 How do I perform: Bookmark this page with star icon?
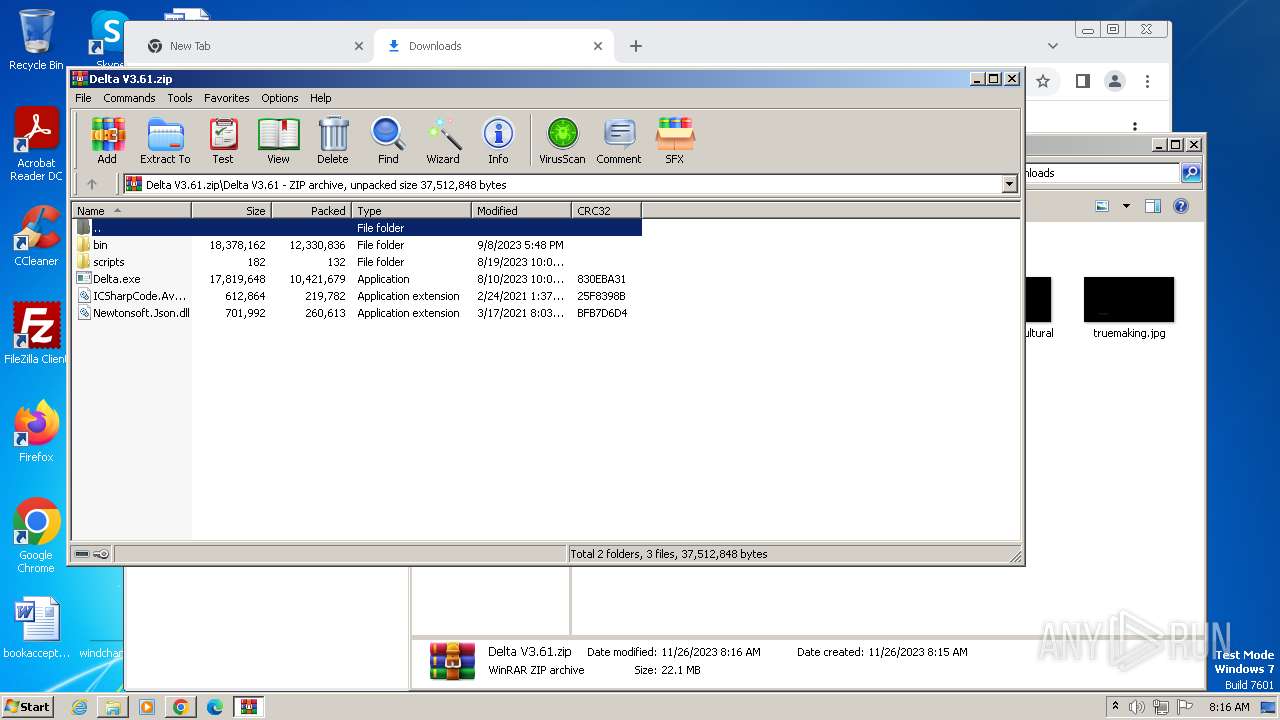1043,81
